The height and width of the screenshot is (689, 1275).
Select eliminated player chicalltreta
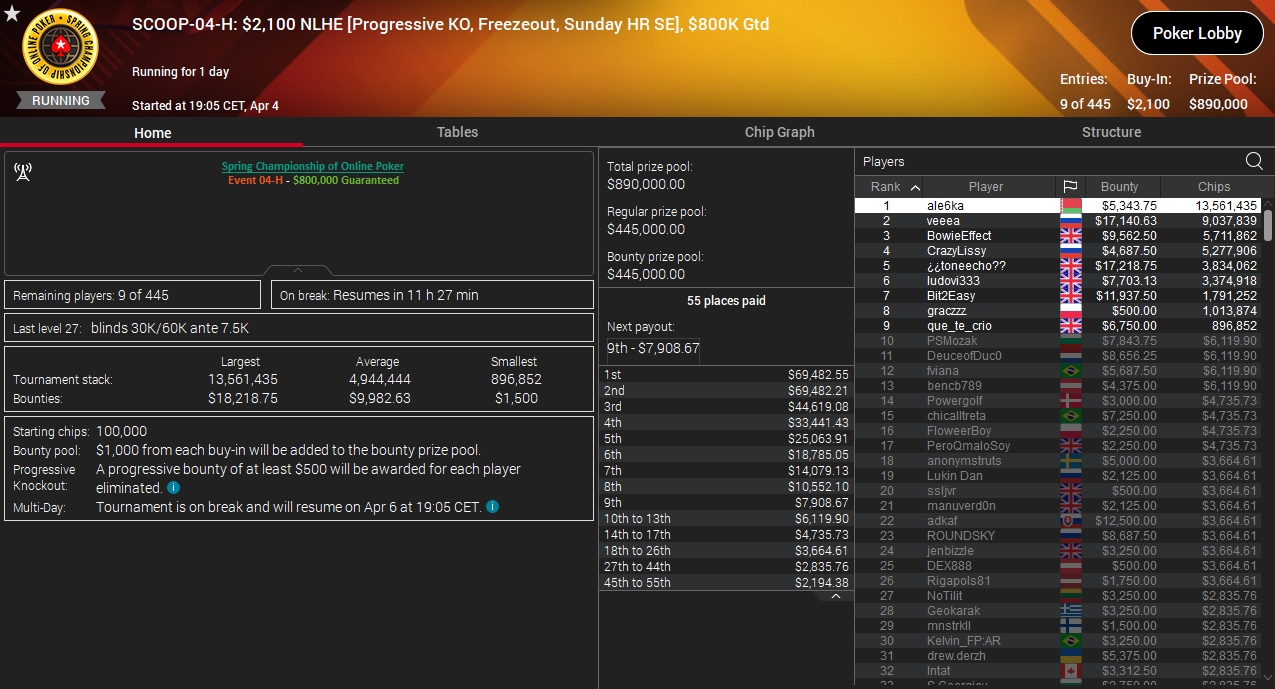pos(1058,416)
